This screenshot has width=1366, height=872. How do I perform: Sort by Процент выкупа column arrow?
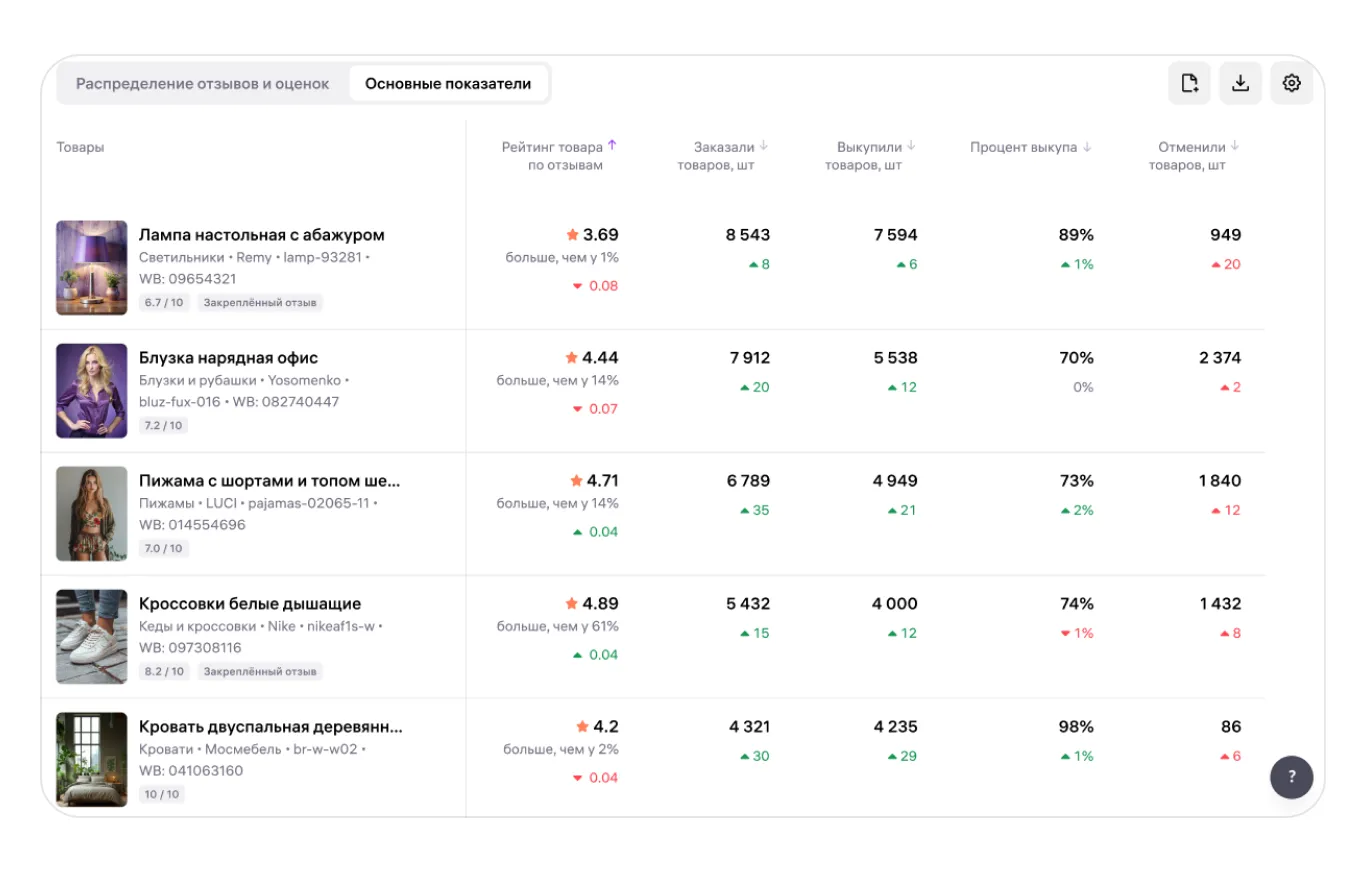pyautogui.click(x=1087, y=147)
